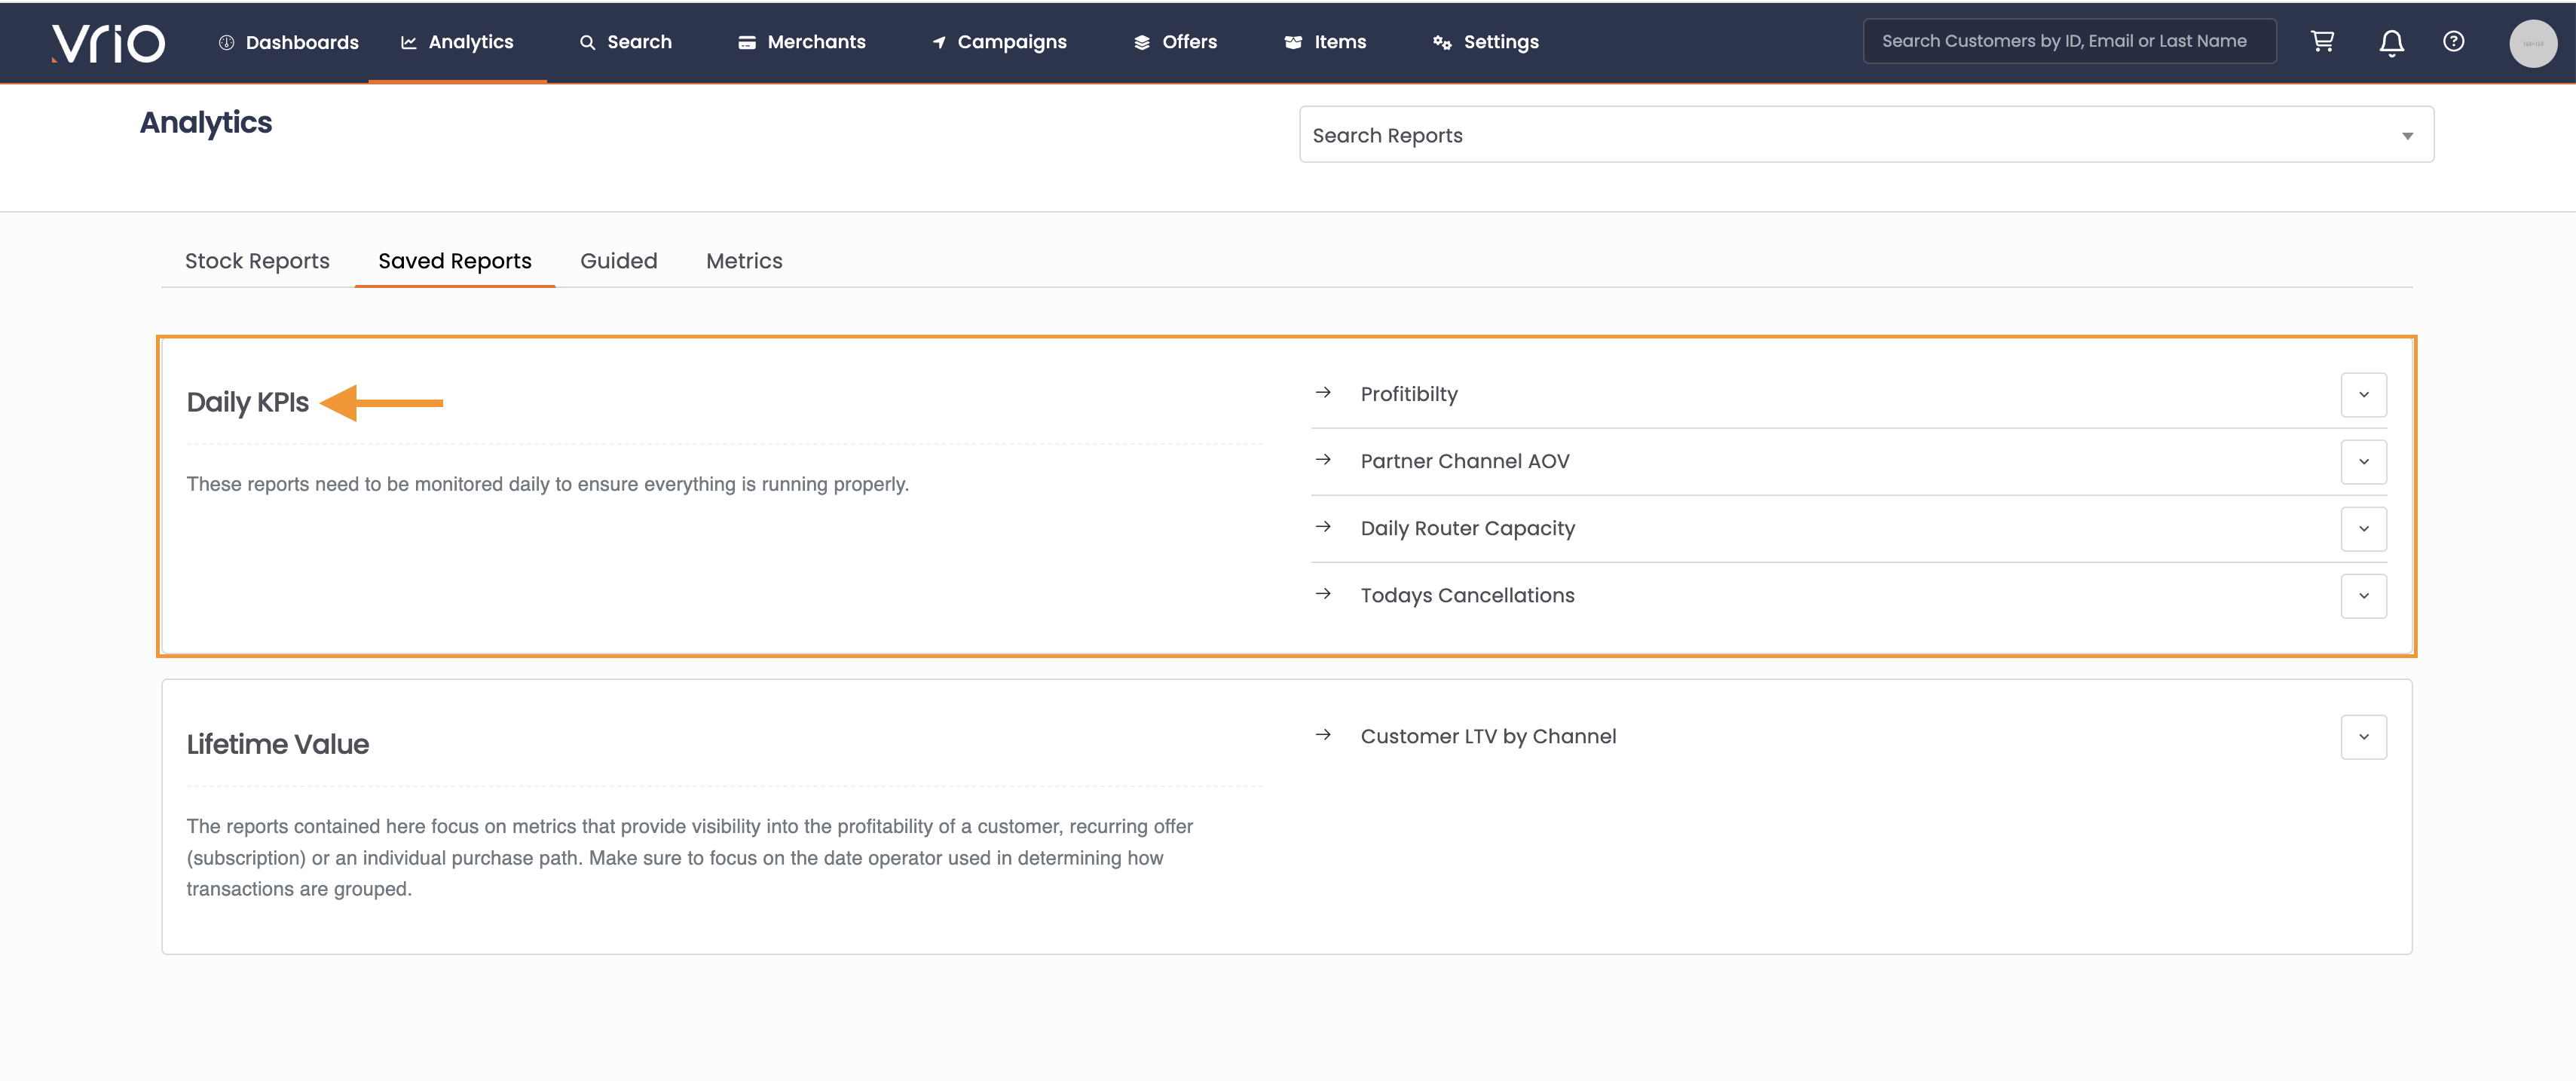Open the Todays Cancellations report
The height and width of the screenshot is (1081, 2576).
click(1467, 595)
